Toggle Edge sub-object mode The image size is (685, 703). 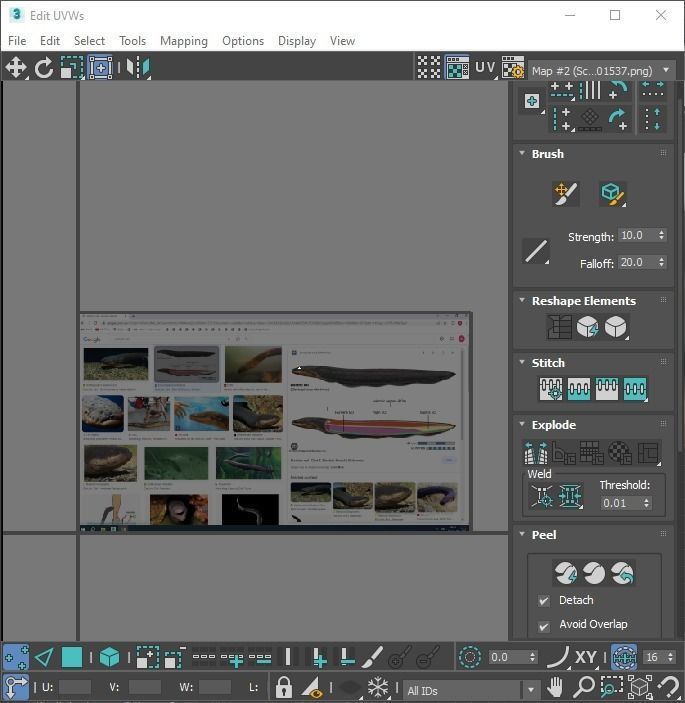point(44,657)
